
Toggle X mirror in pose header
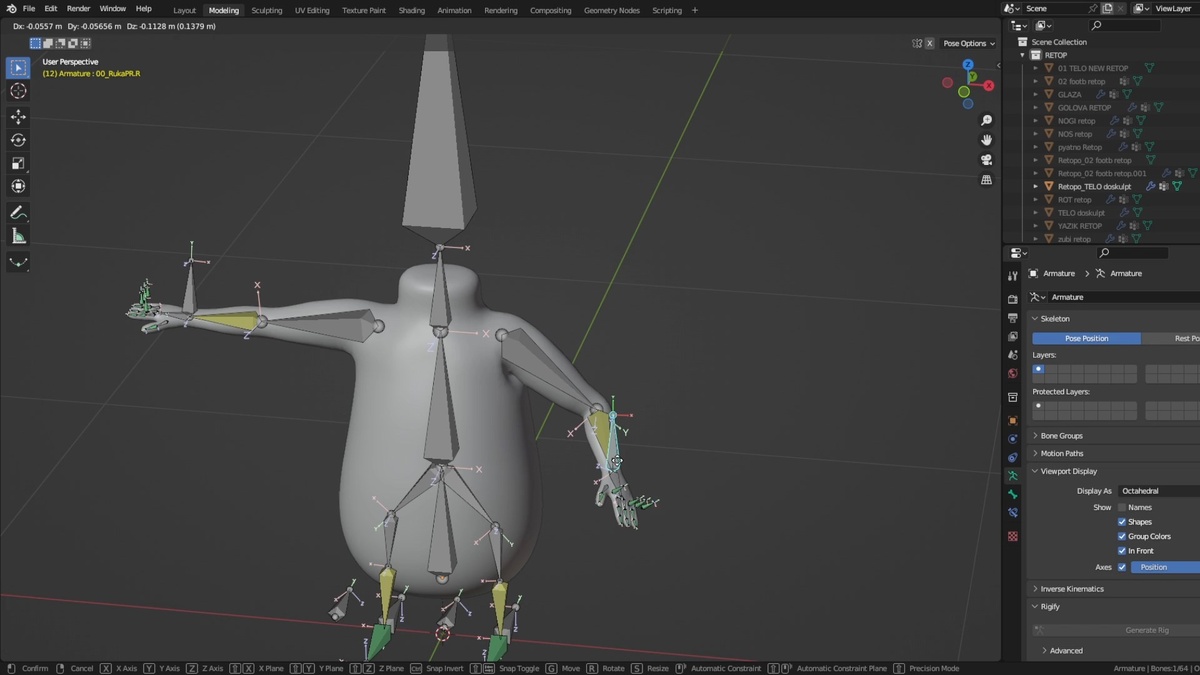coord(929,43)
